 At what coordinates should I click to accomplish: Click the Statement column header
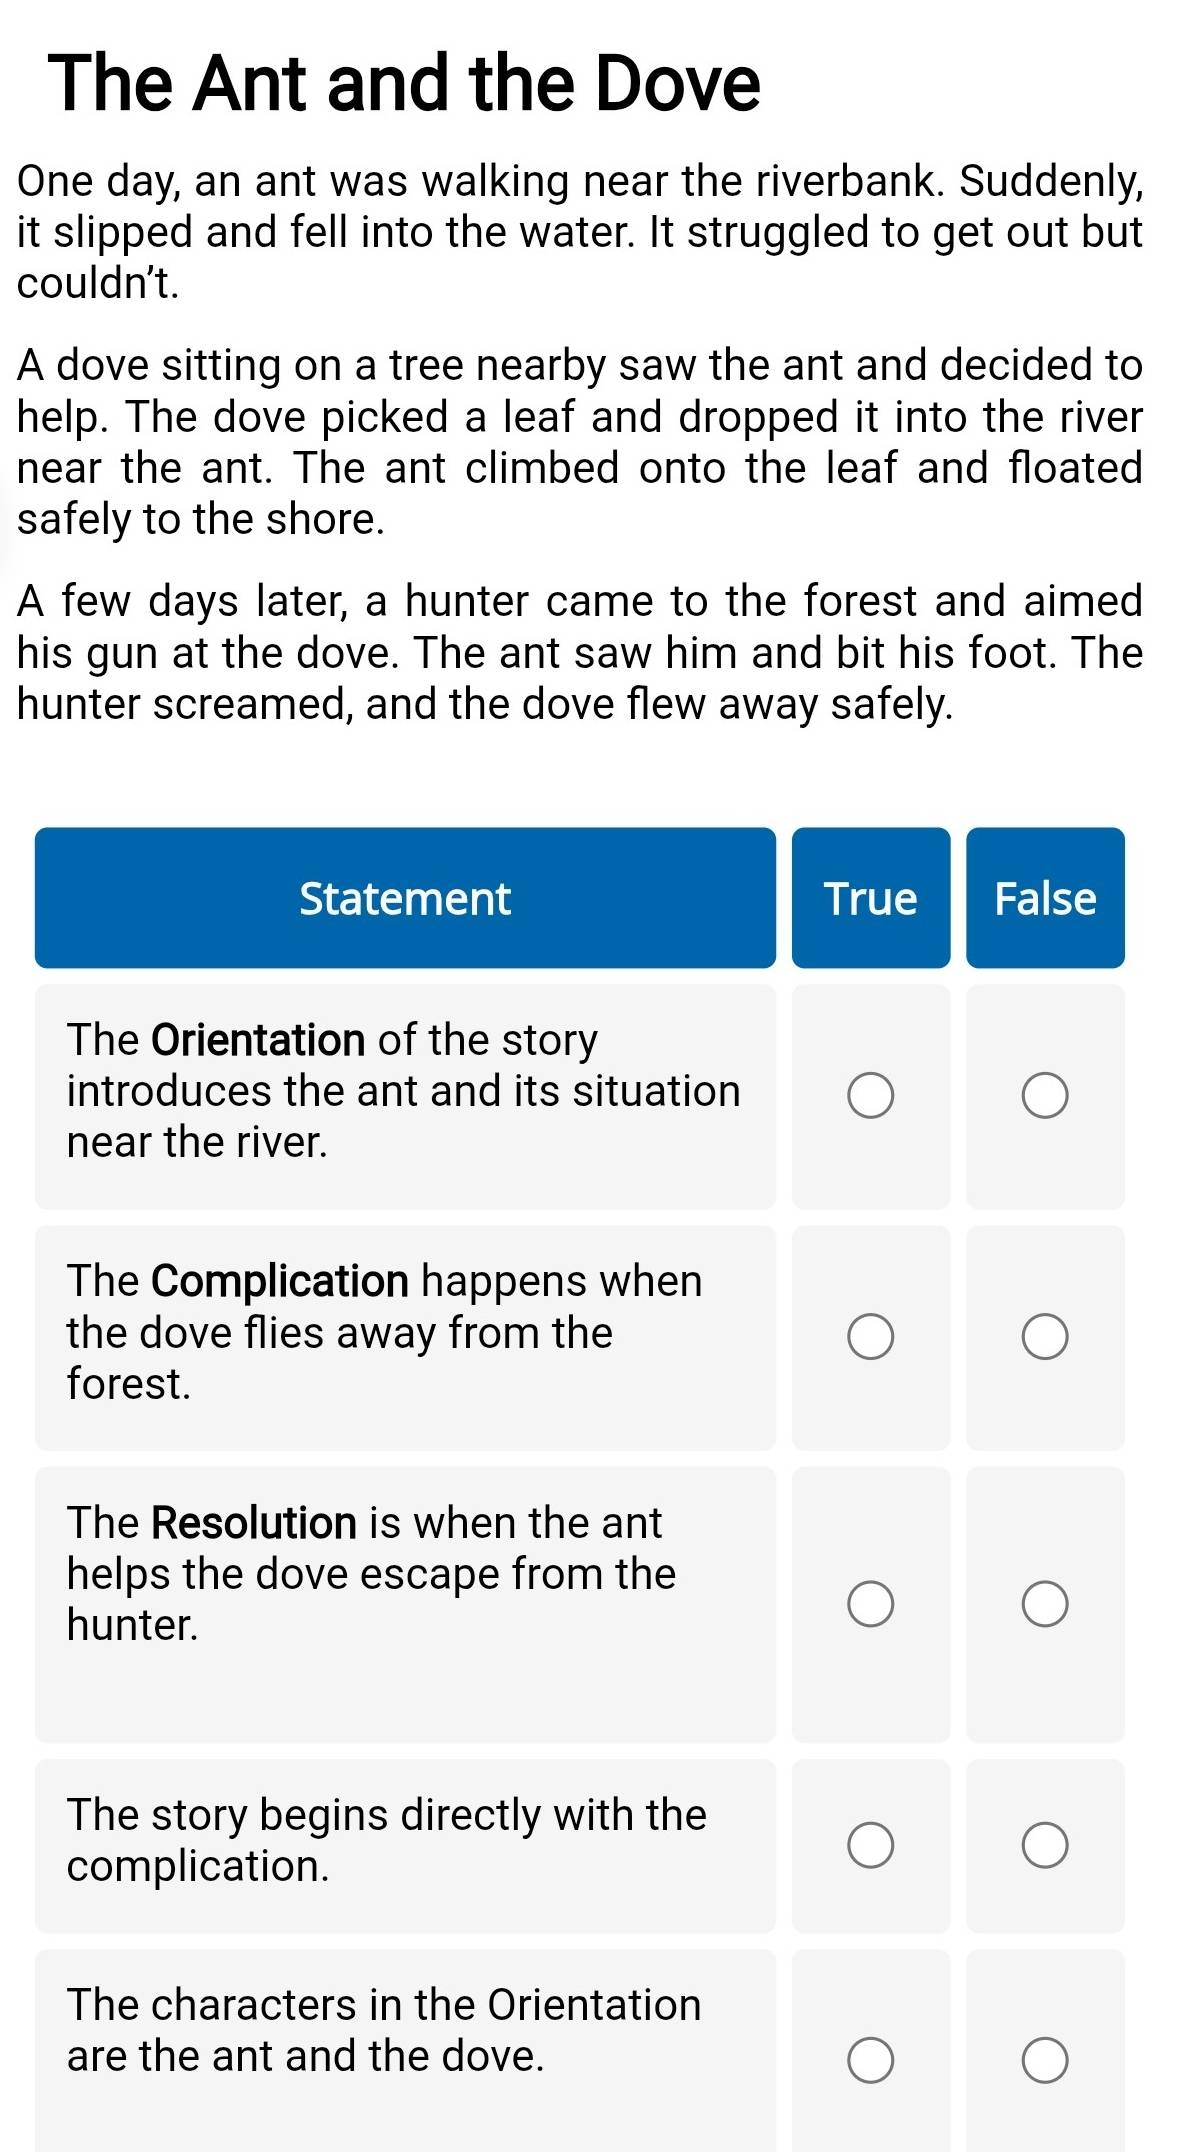(x=405, y=898)
